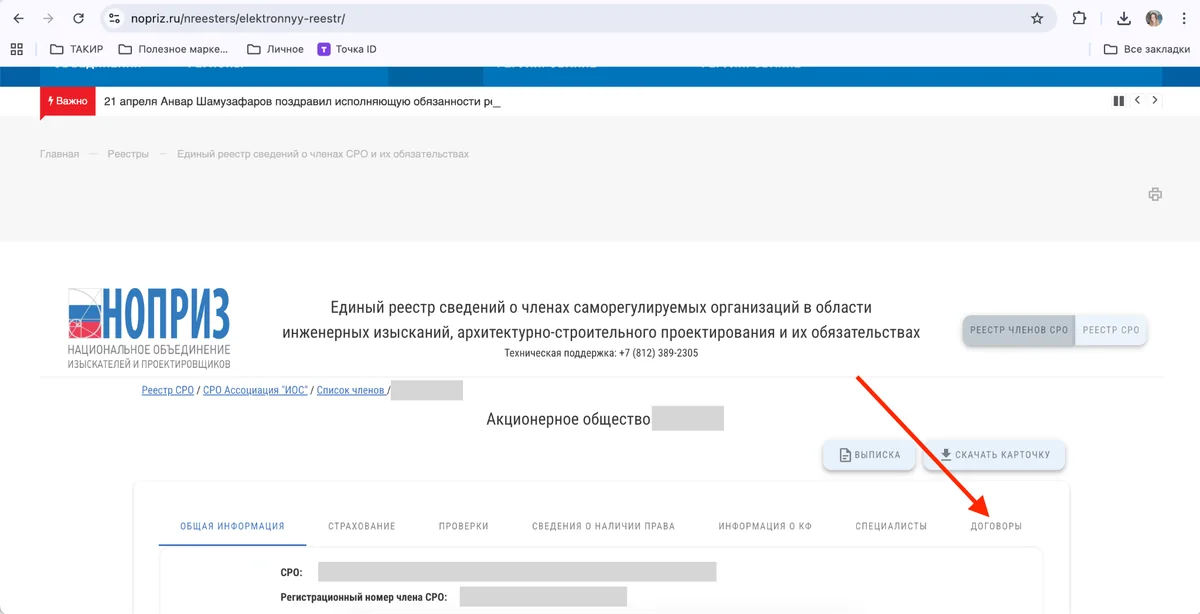
Task: Open the Точка ID bookmark
Action: pos(347,49)
